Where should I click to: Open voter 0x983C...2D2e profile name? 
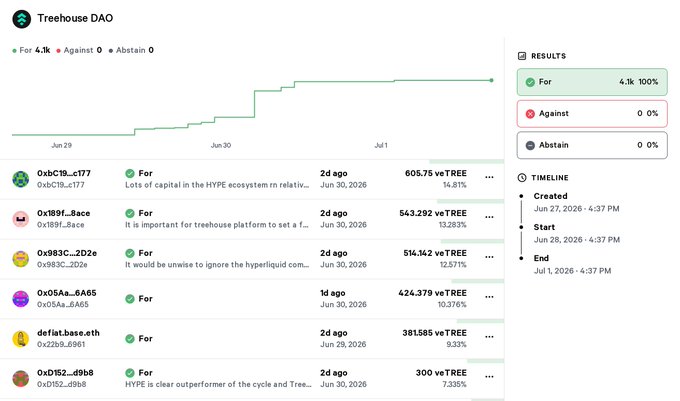click(x=67, y=253)
